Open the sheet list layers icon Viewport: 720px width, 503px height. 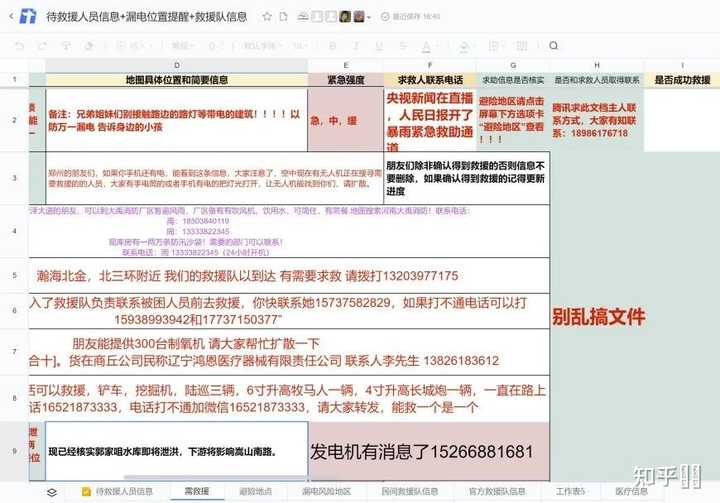[52, 492]
